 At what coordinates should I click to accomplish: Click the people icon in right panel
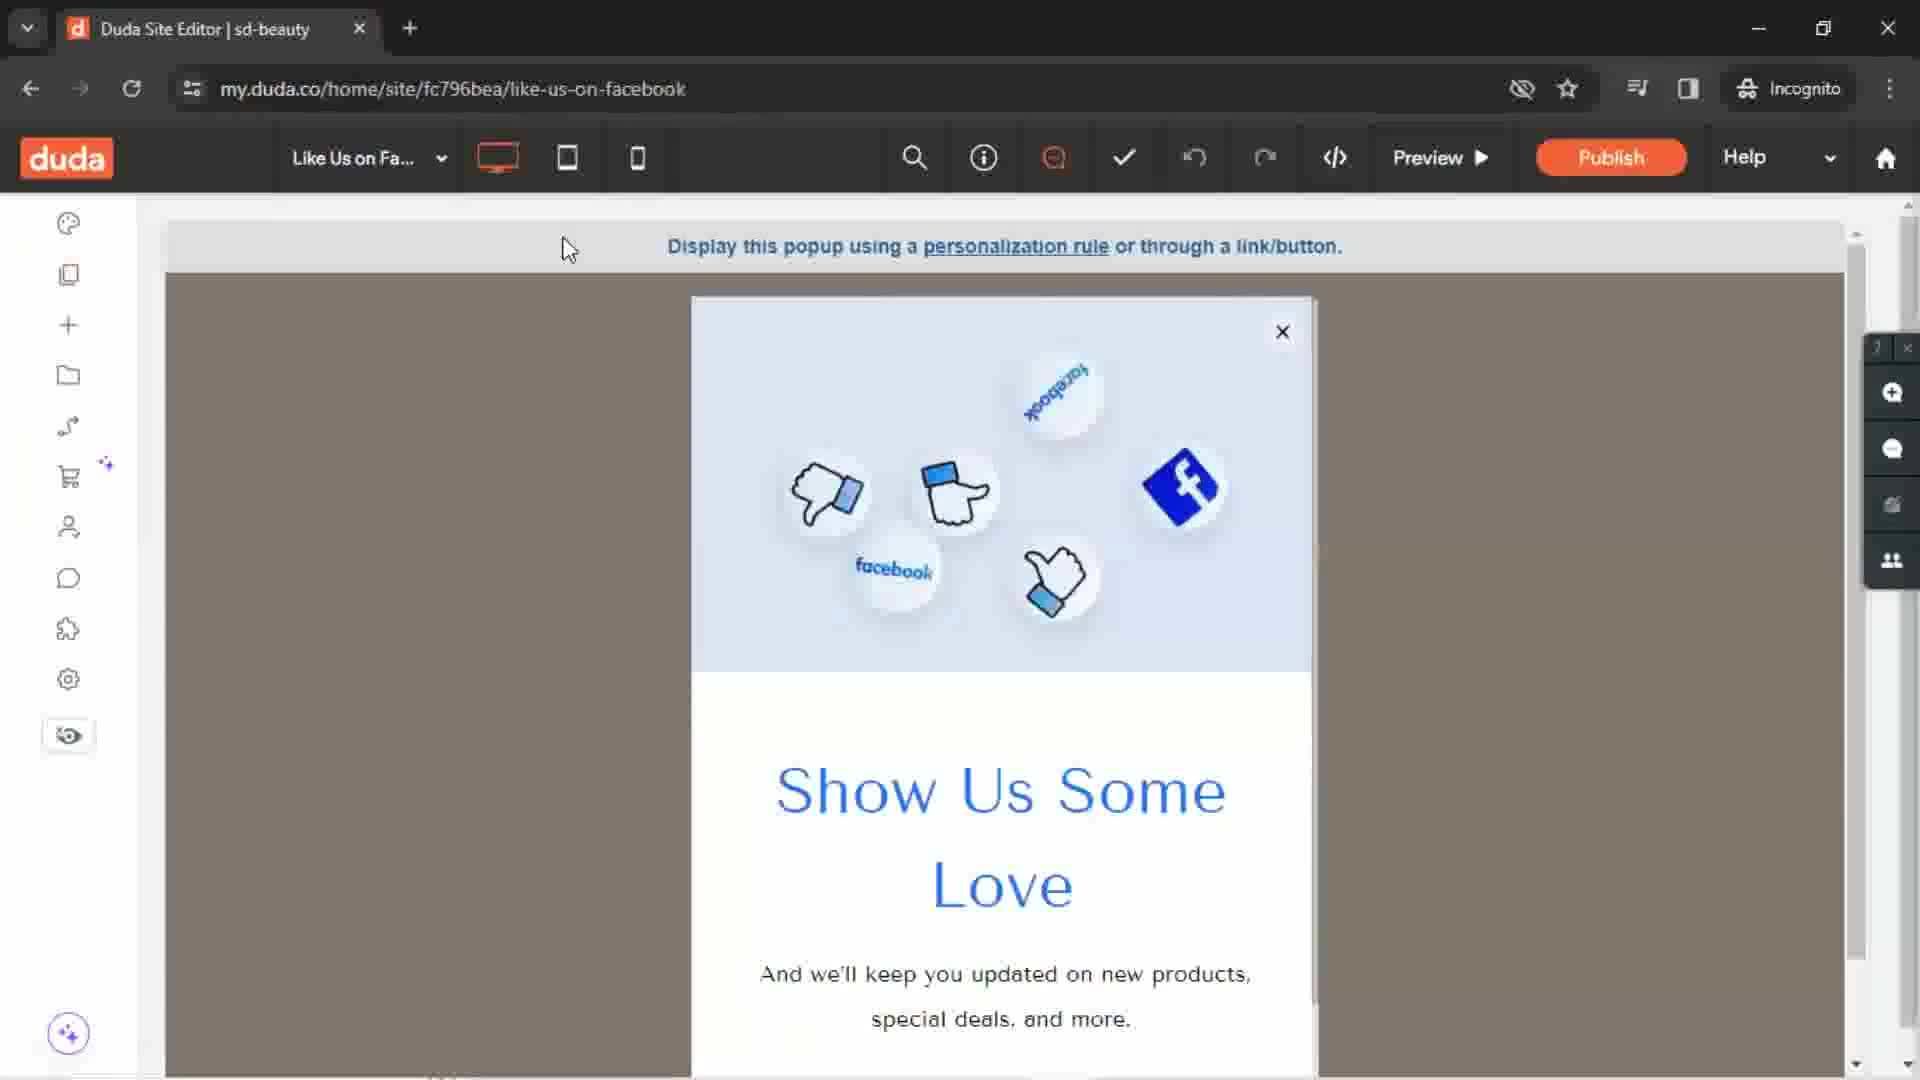[x=1891, y=561]
